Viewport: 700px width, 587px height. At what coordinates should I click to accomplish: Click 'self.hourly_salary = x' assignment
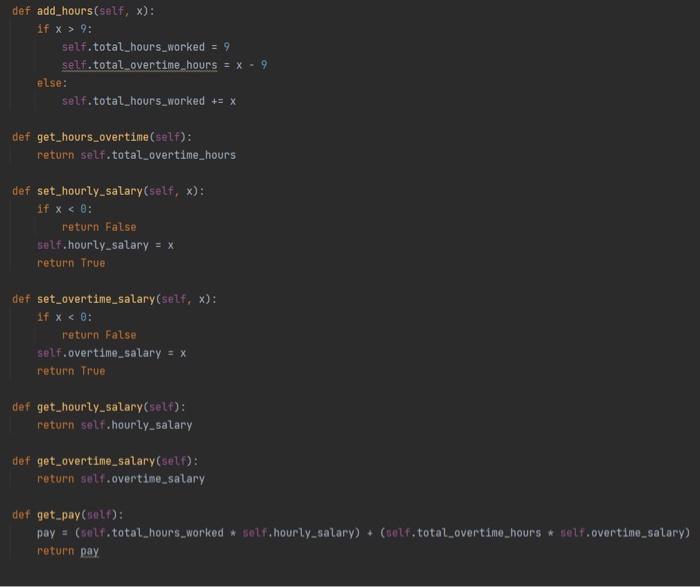point(105,245)
